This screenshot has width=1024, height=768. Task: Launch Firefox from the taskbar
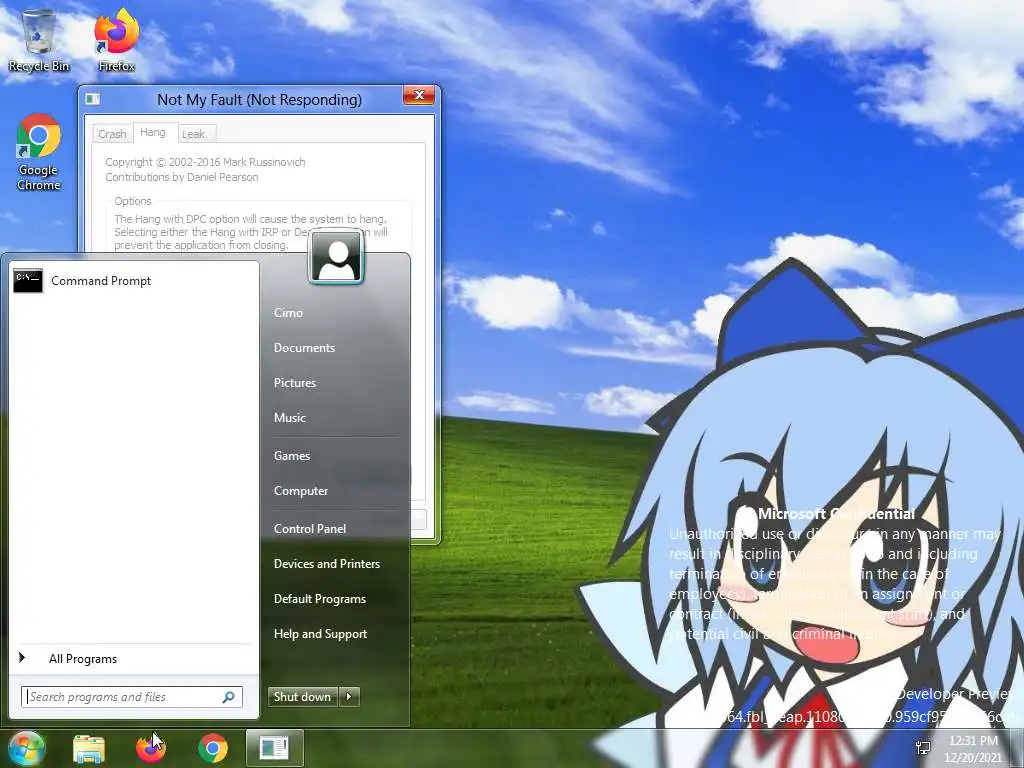(151, 748)
